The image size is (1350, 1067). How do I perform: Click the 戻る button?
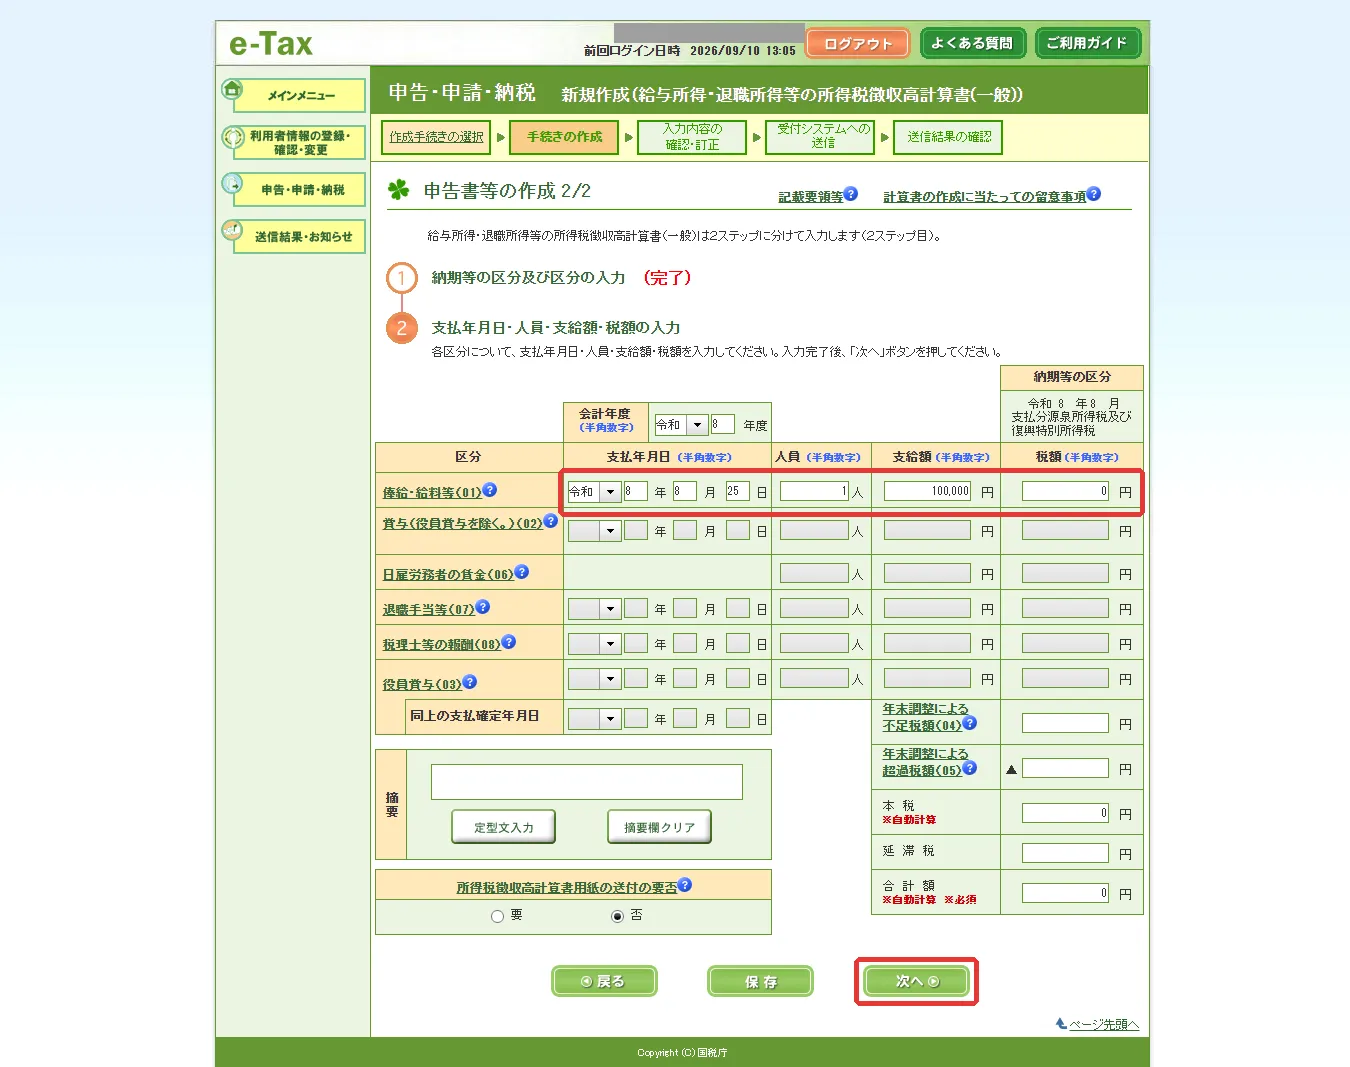(604, 981)
